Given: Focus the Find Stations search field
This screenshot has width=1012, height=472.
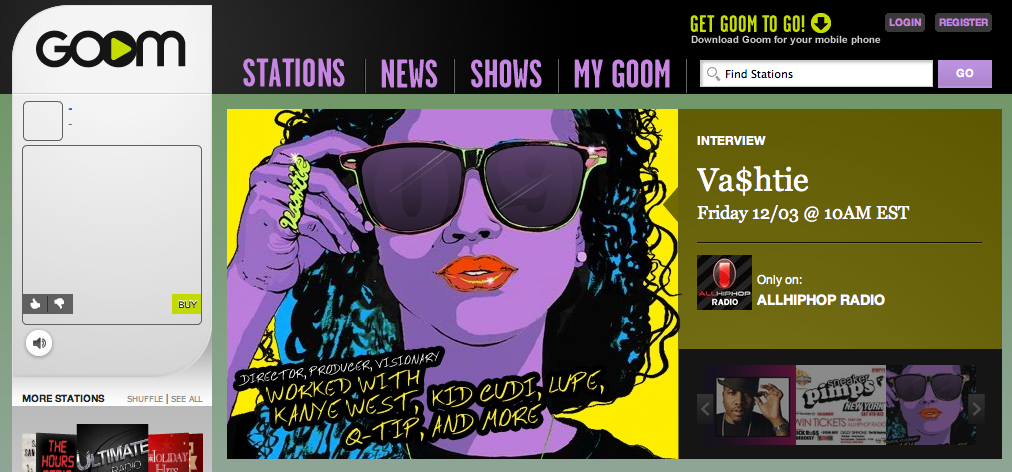Looking at the screenshot, I should [x=816, y=74].
